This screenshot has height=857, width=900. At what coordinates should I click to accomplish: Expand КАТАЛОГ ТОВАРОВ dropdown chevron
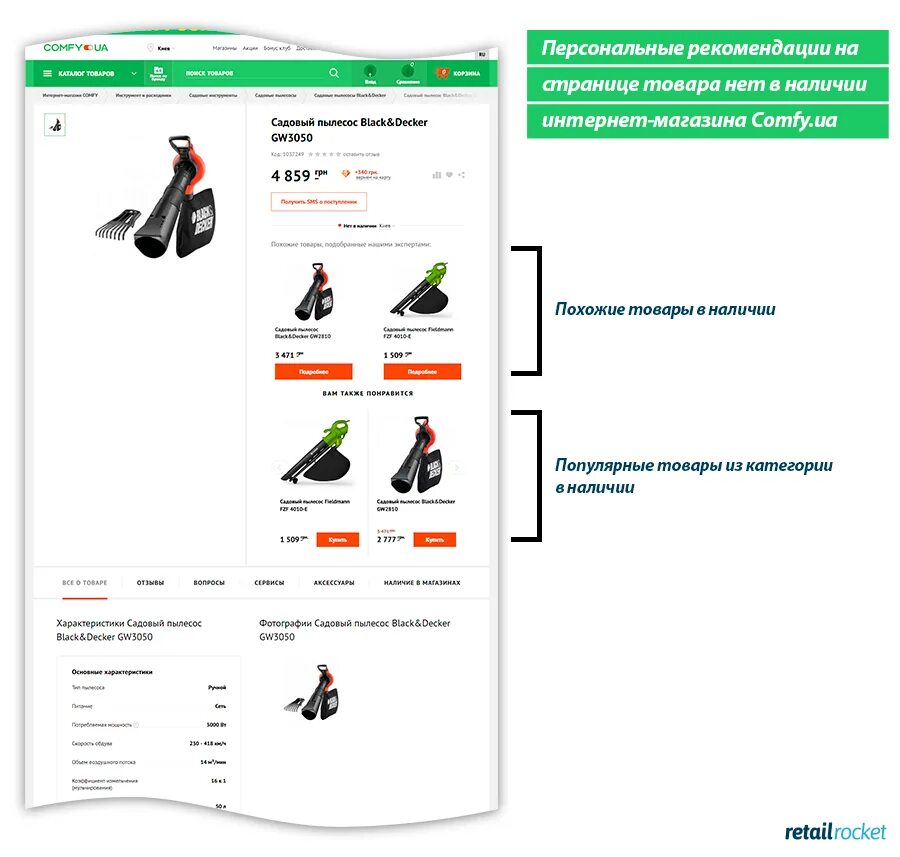point(134,73)
